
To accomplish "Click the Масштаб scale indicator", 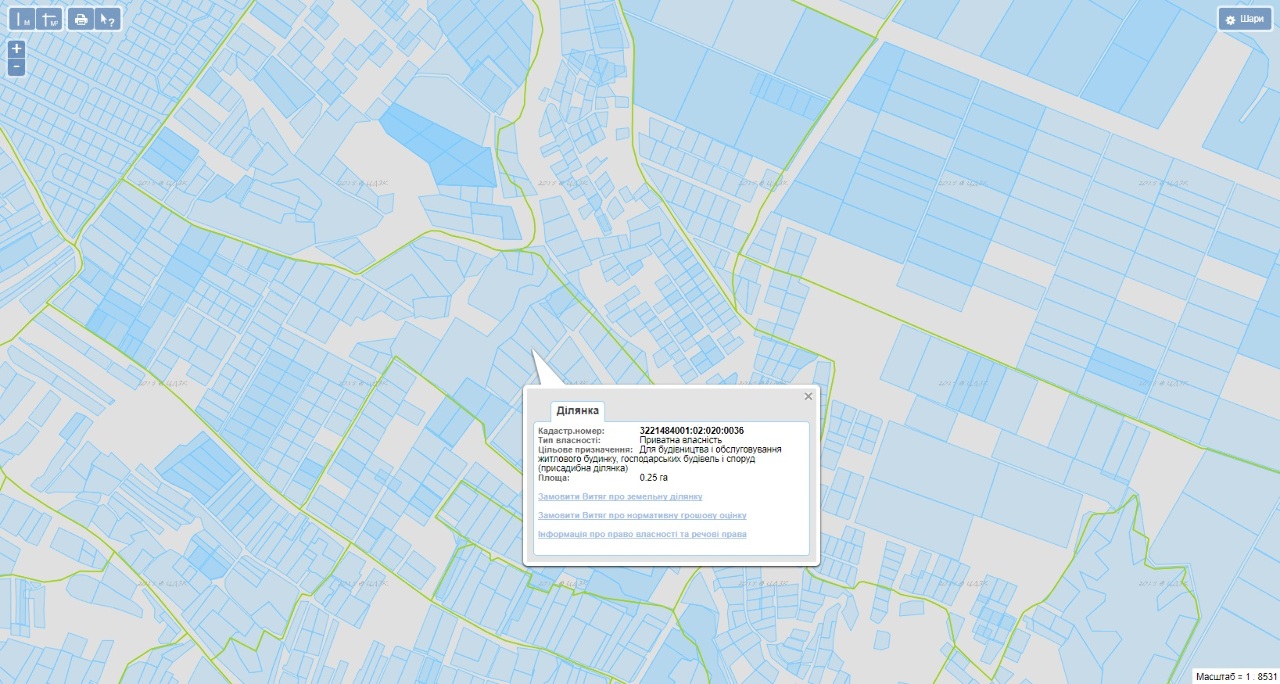I will click(1237, 677).
